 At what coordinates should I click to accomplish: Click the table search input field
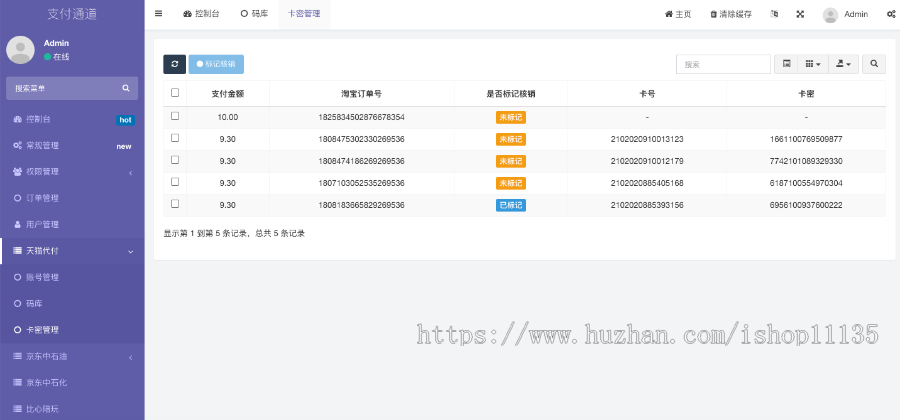[722, 64]
